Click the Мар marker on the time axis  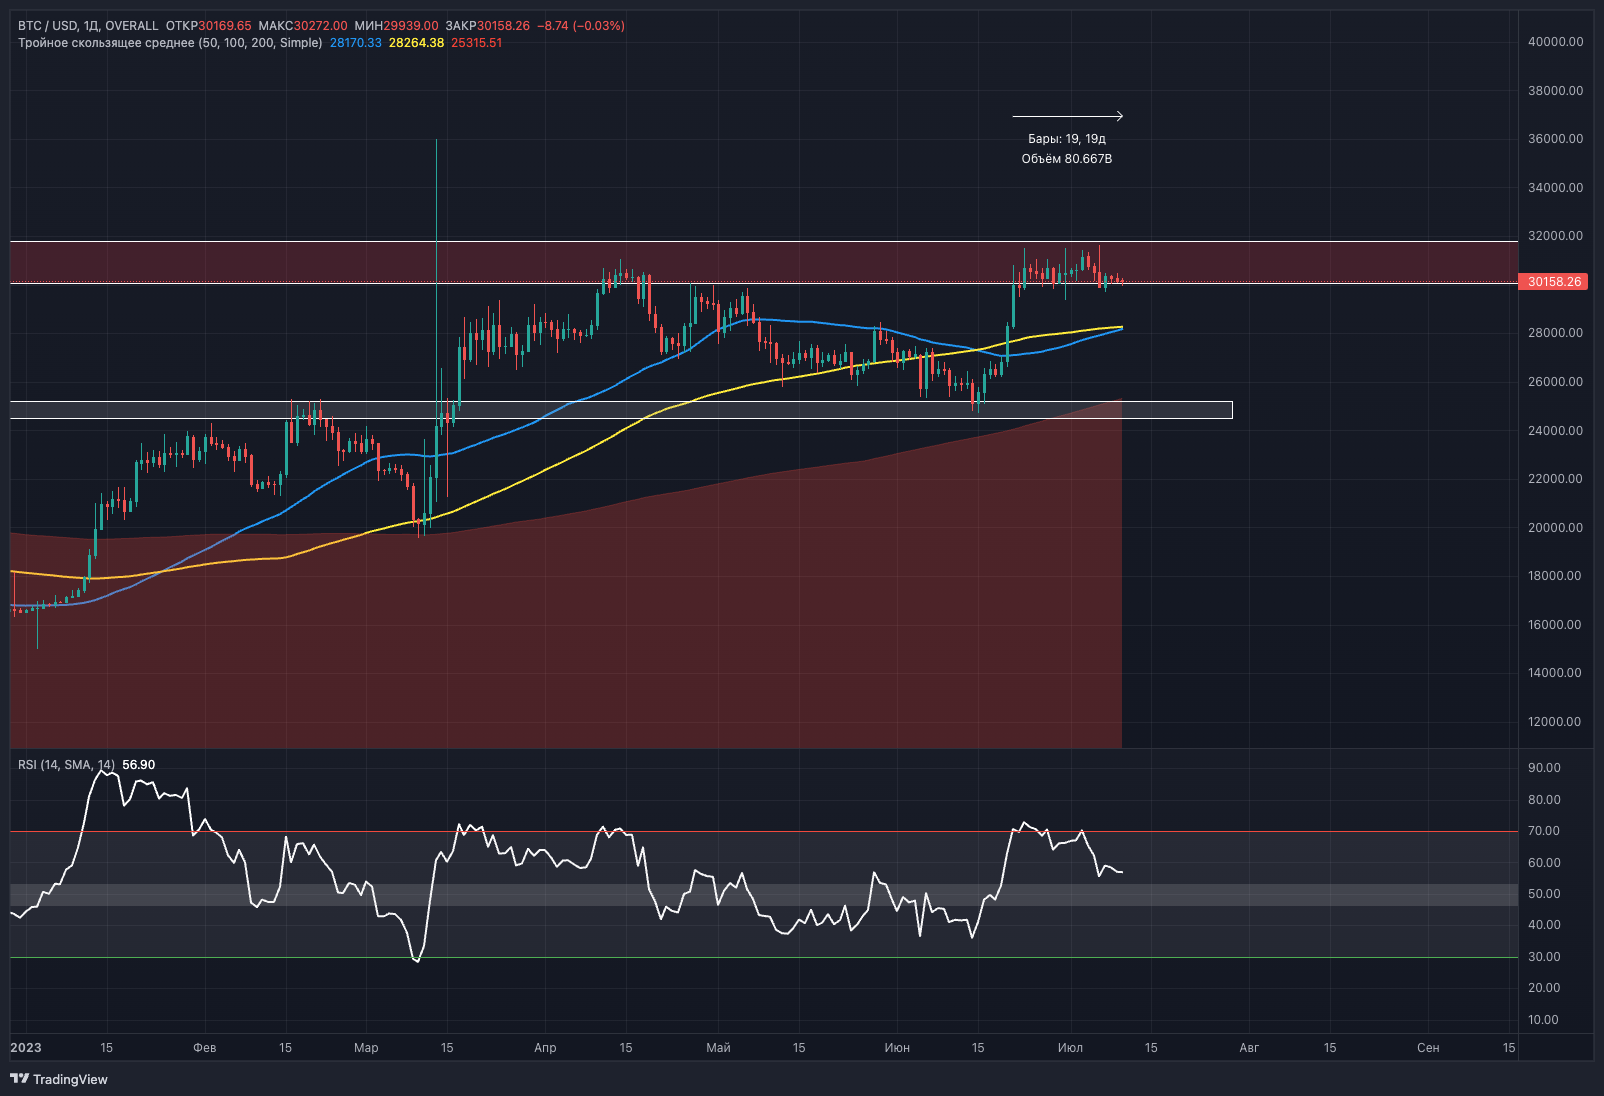tap(366, 1048)
